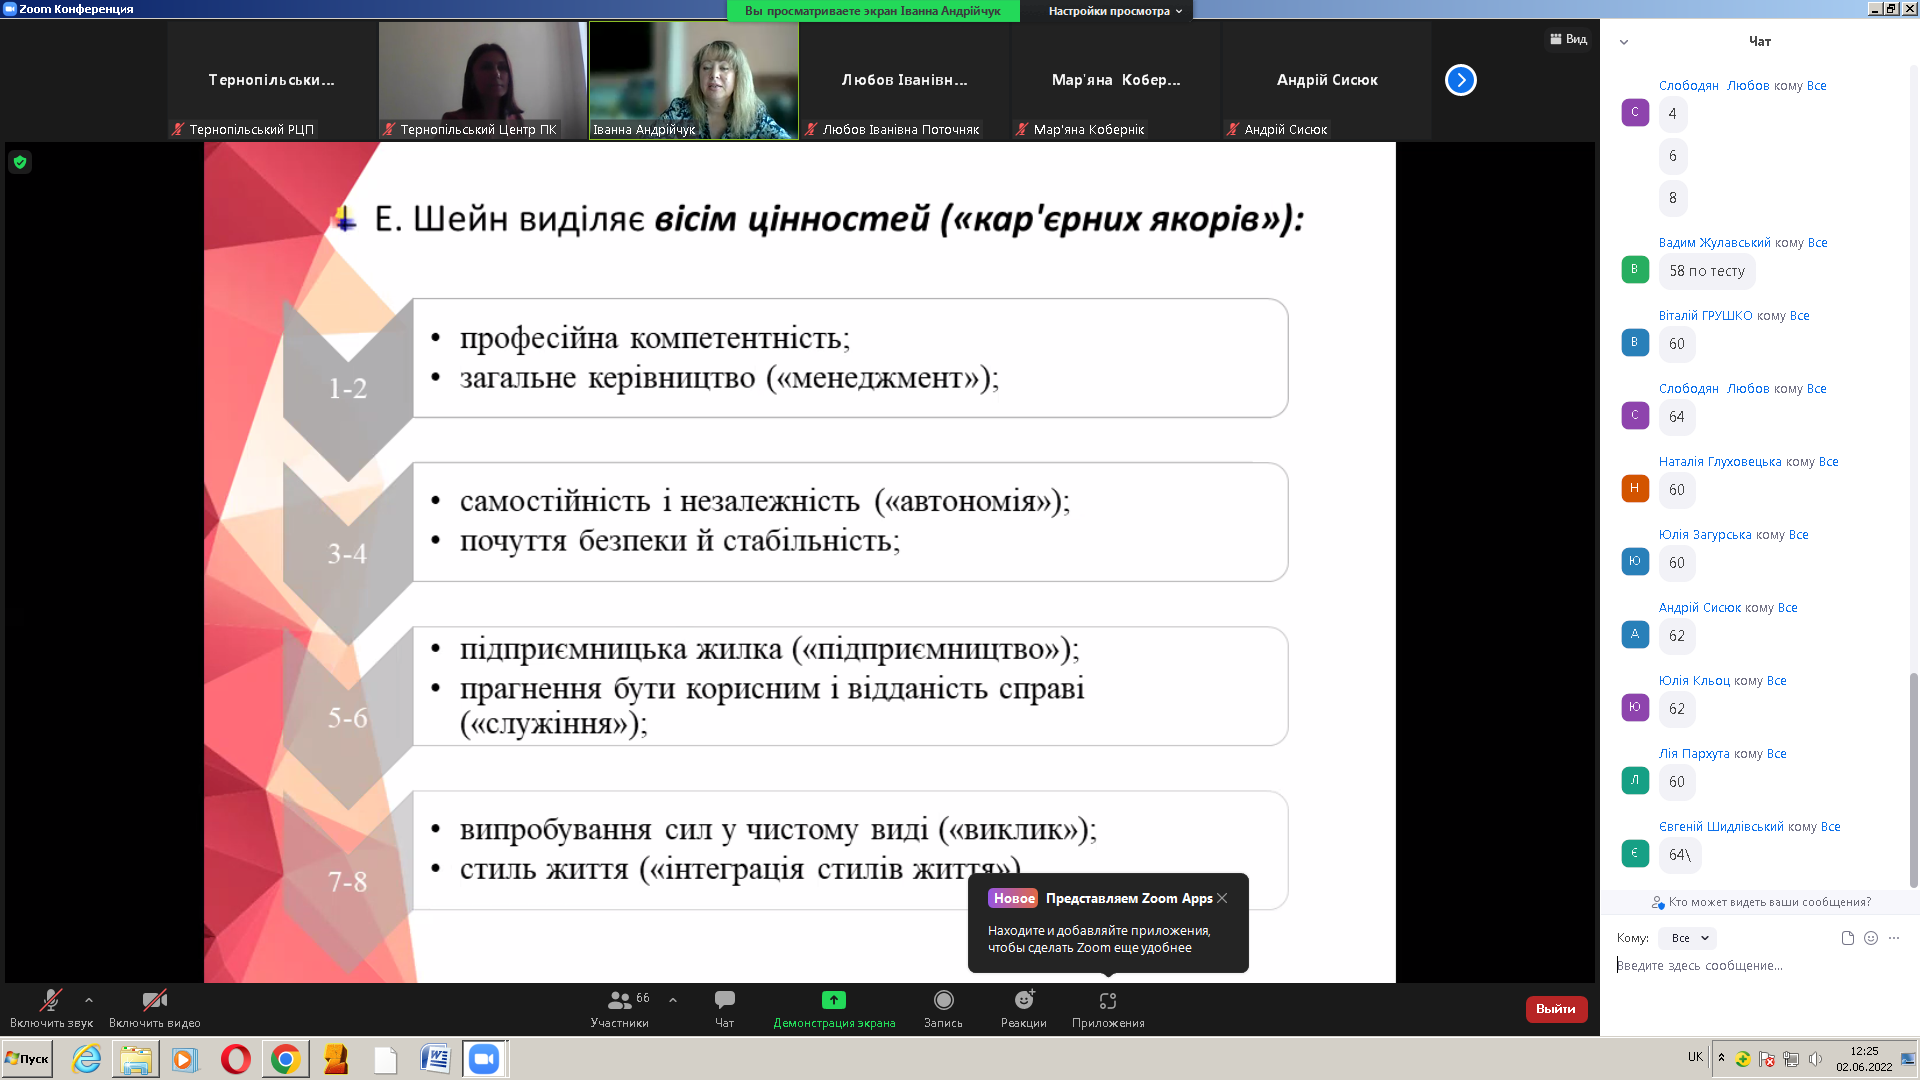
Task: Select Тернопільський Центр ПК video thumbnail
Action: click(482, 80)
